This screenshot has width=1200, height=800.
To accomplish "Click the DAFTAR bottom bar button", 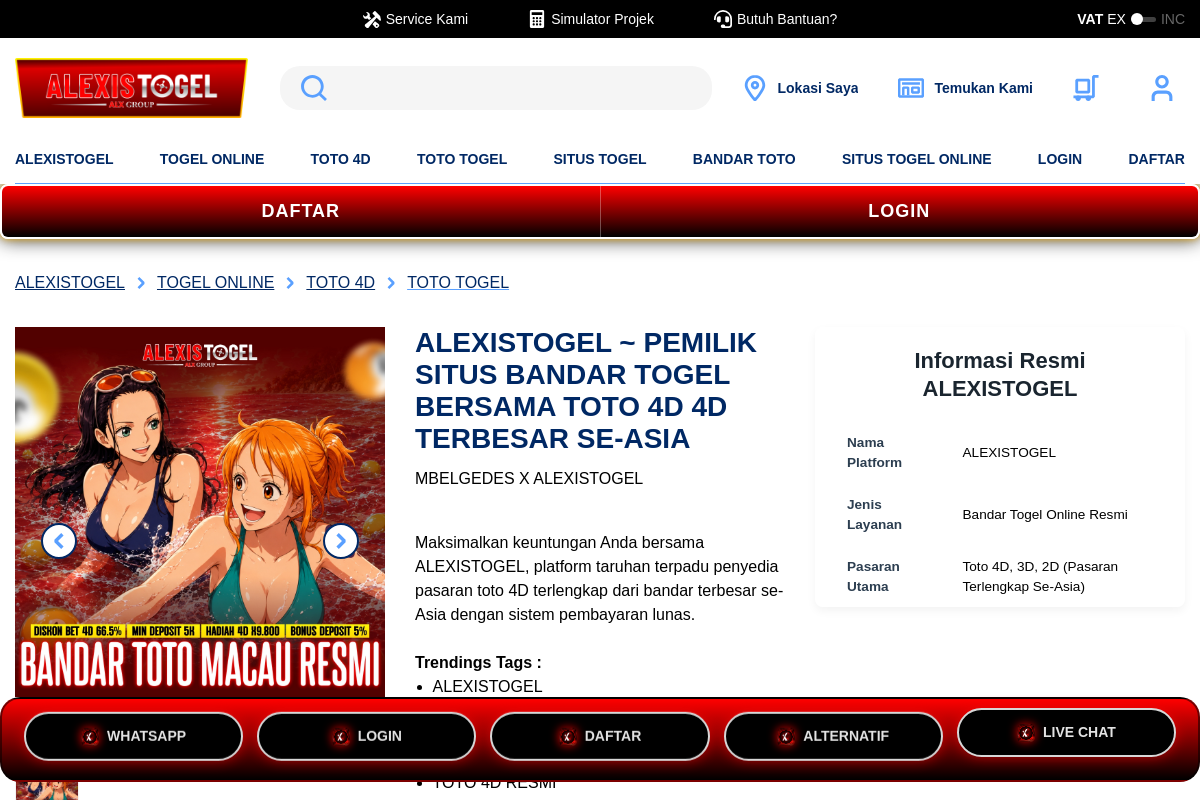I will [x=600, y=736].
